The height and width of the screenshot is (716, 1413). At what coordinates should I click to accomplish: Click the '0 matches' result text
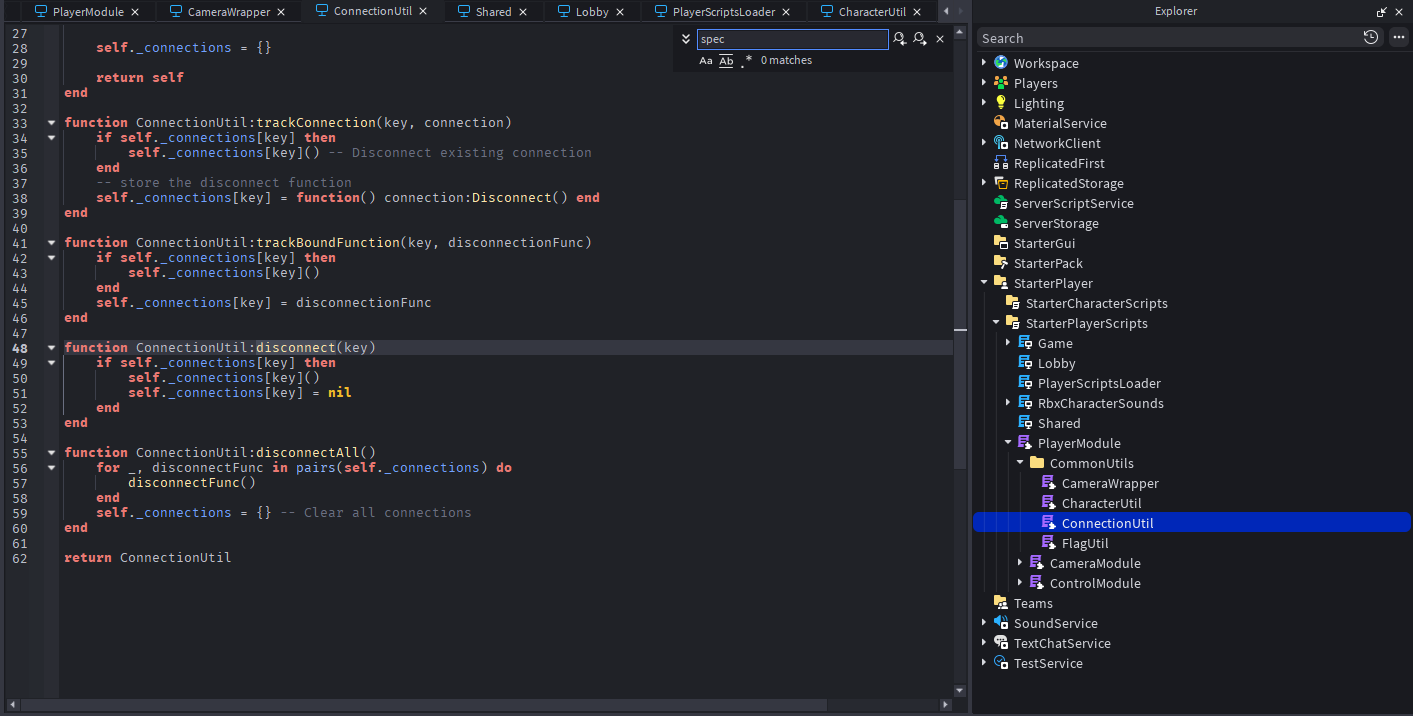[786, 61]
